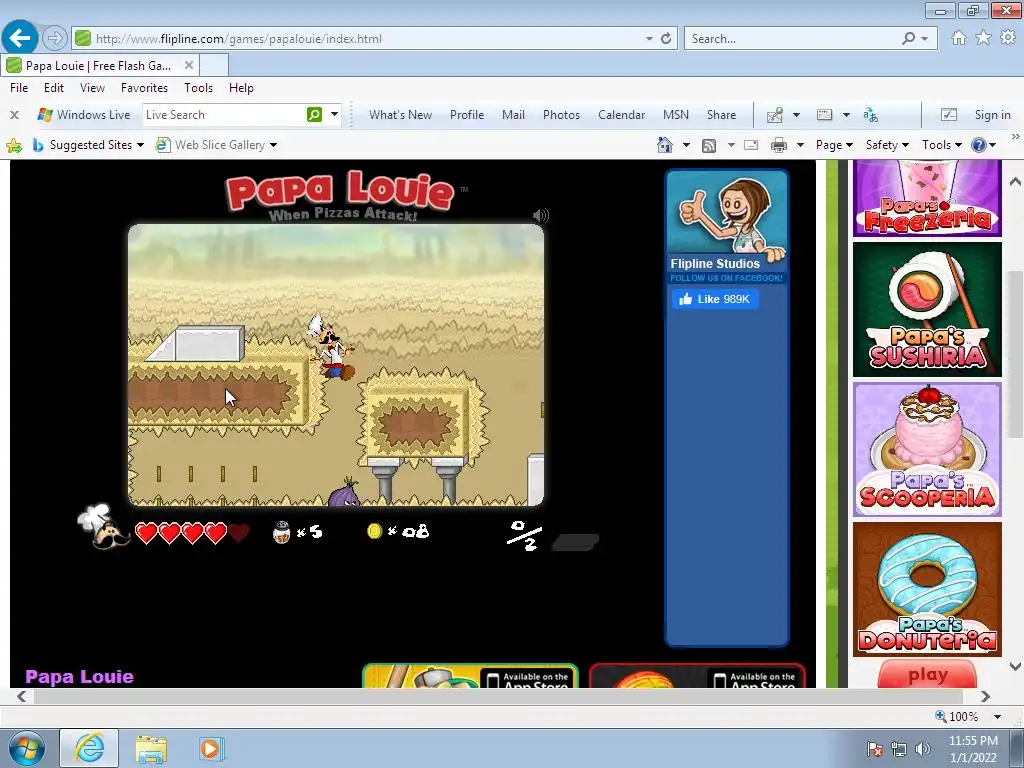Open the Papa's Scooperia game thumbnail

coord(927,450)
